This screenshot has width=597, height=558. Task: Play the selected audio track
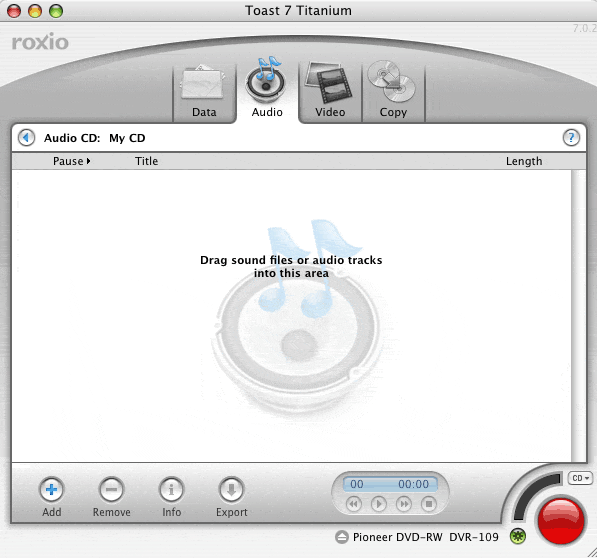[x=378, y=504]
